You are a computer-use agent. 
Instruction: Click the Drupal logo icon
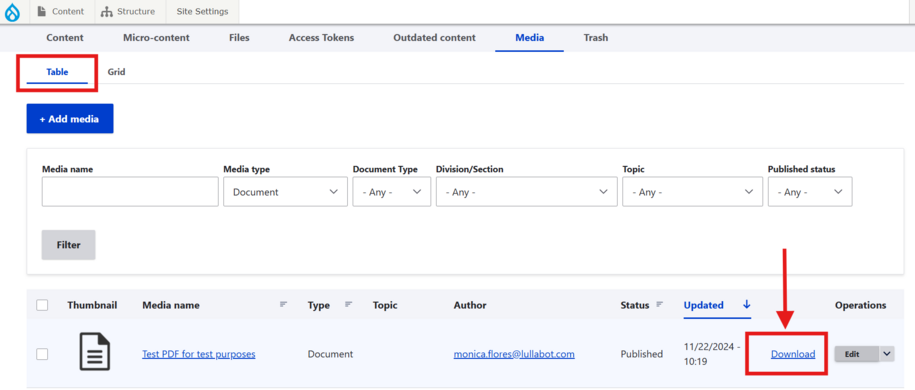[12, 12]
